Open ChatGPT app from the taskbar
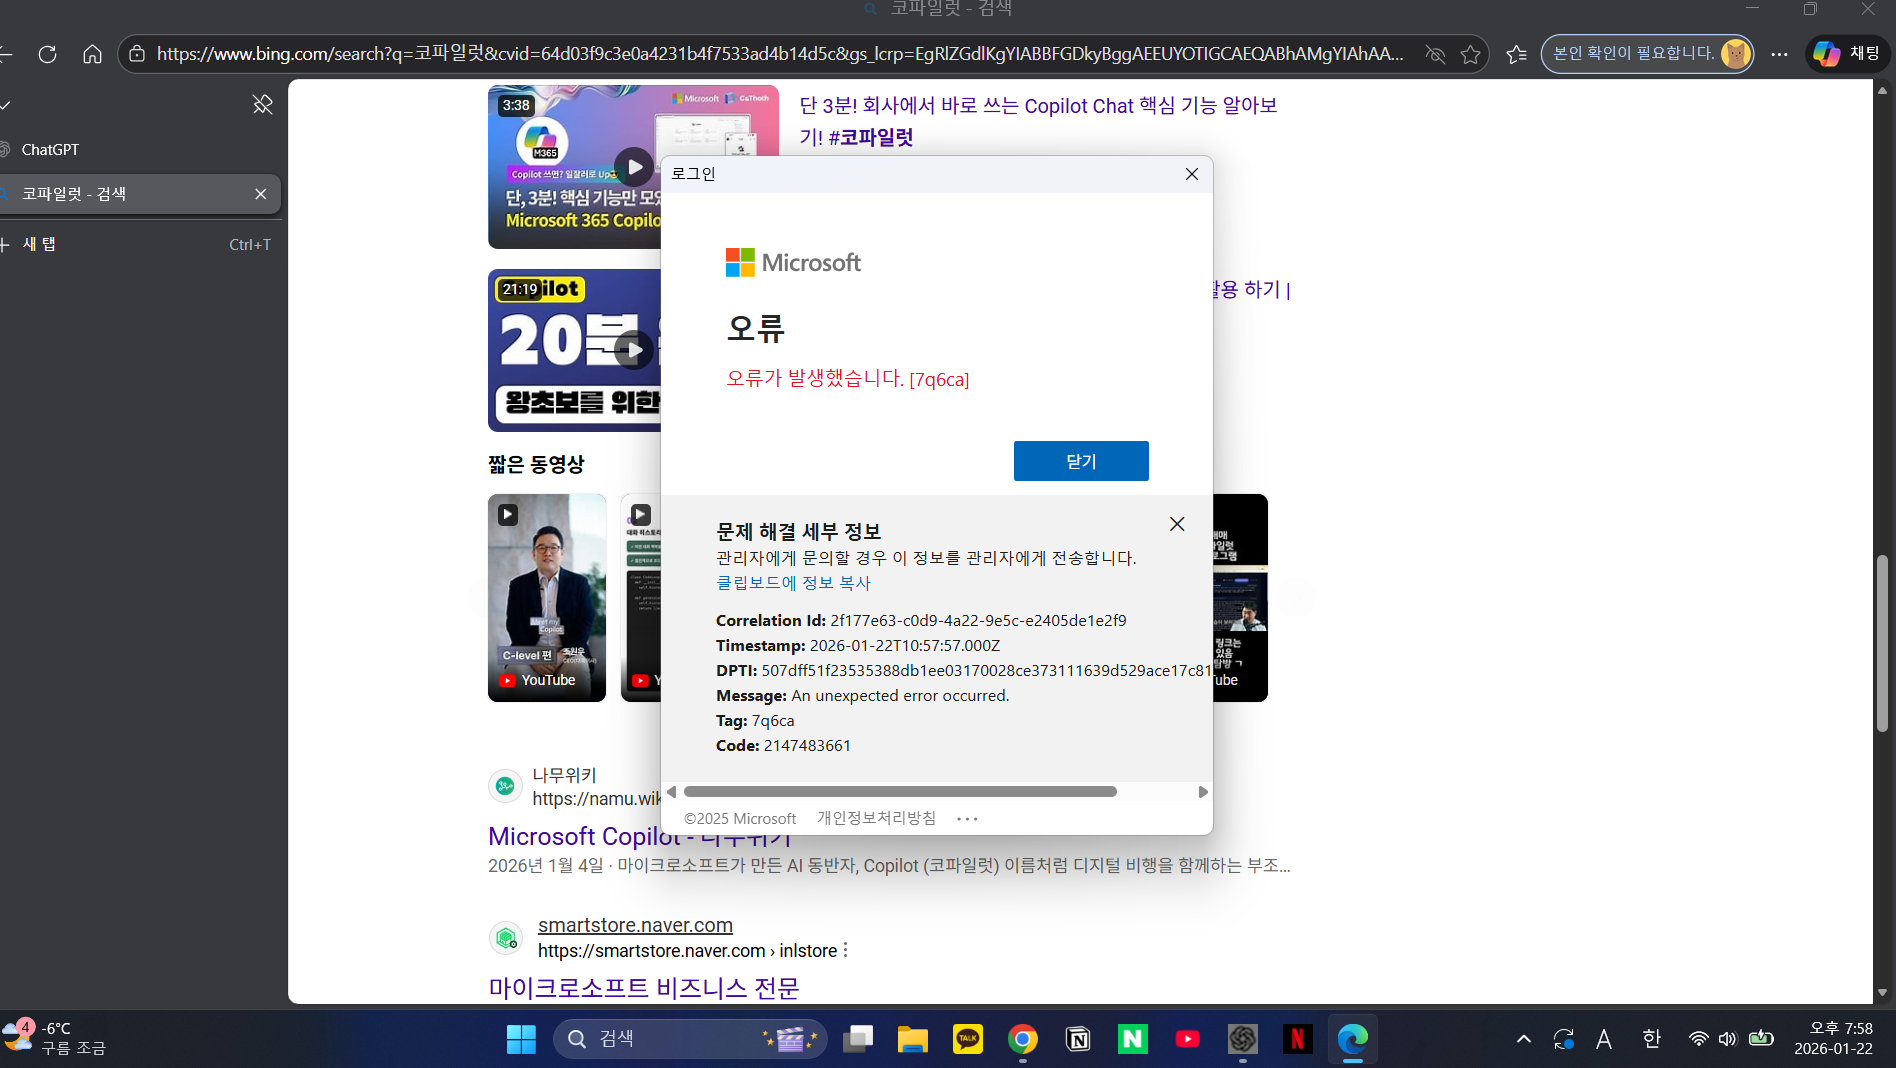 point(1243,1039)
